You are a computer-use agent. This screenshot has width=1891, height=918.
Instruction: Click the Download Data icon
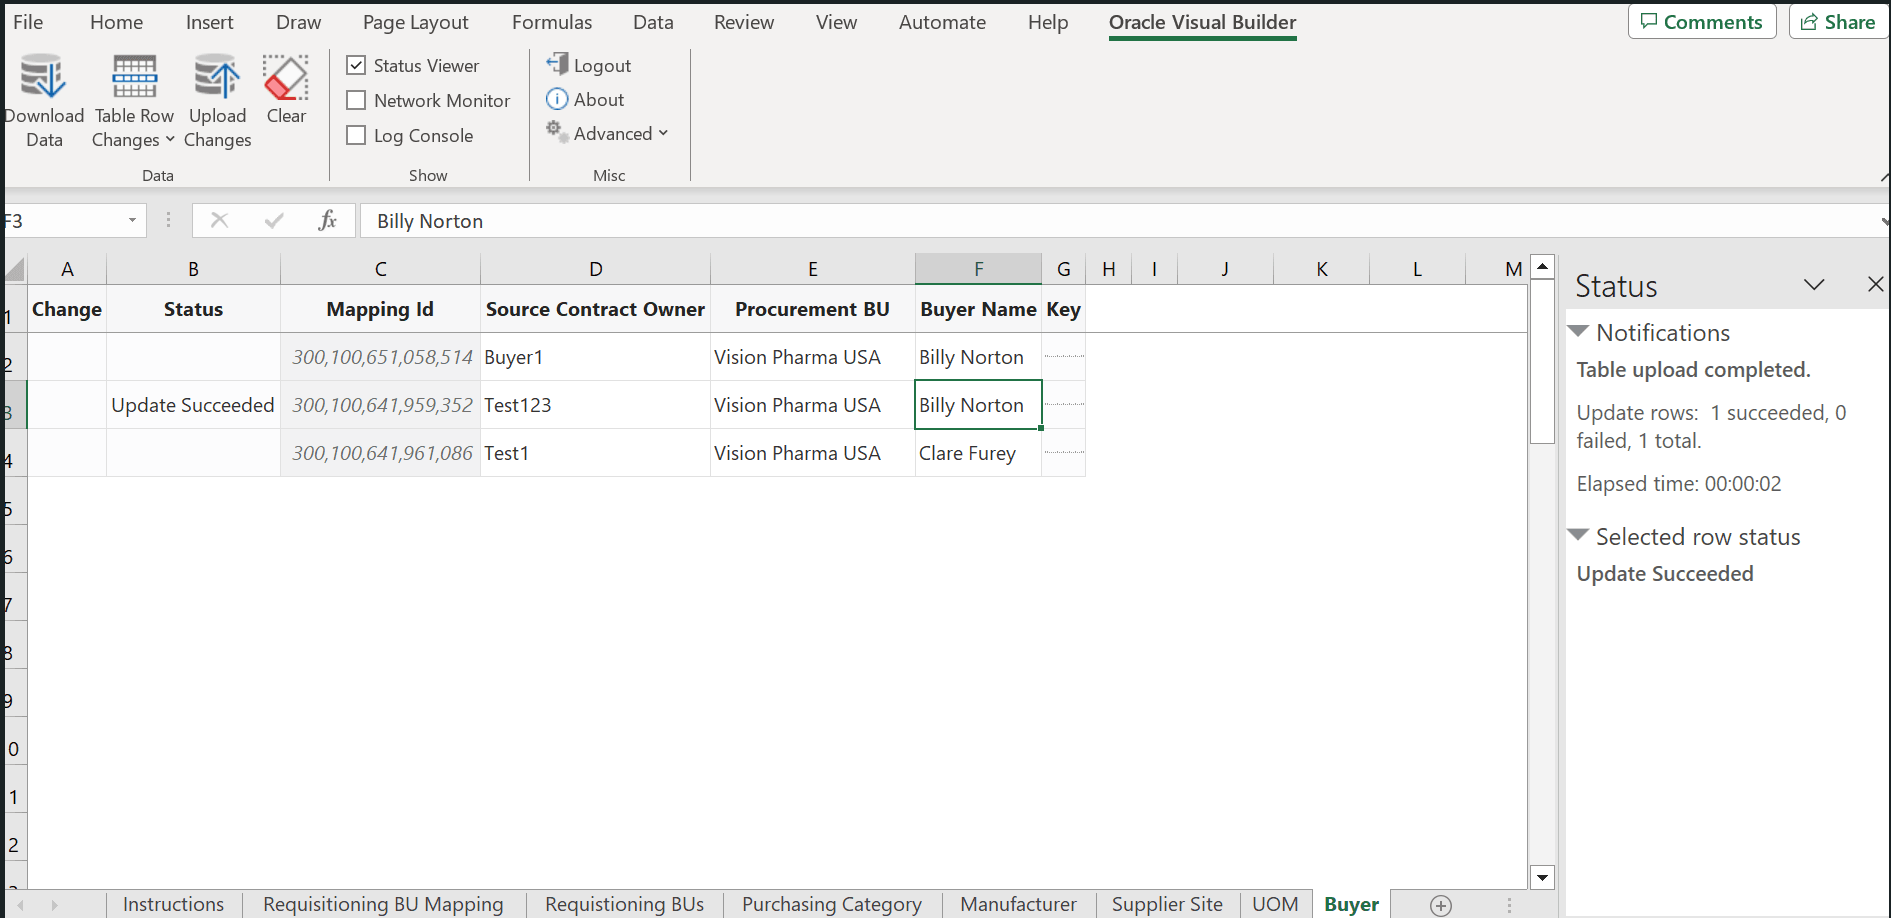42,76
